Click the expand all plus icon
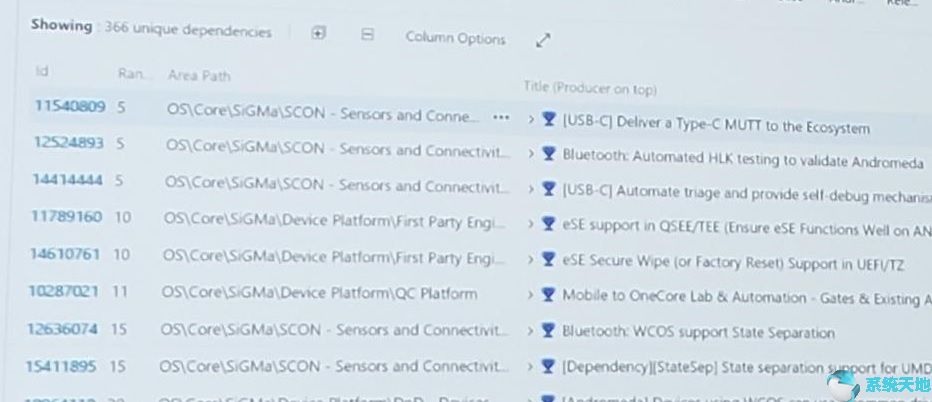 tap(319, 33)
